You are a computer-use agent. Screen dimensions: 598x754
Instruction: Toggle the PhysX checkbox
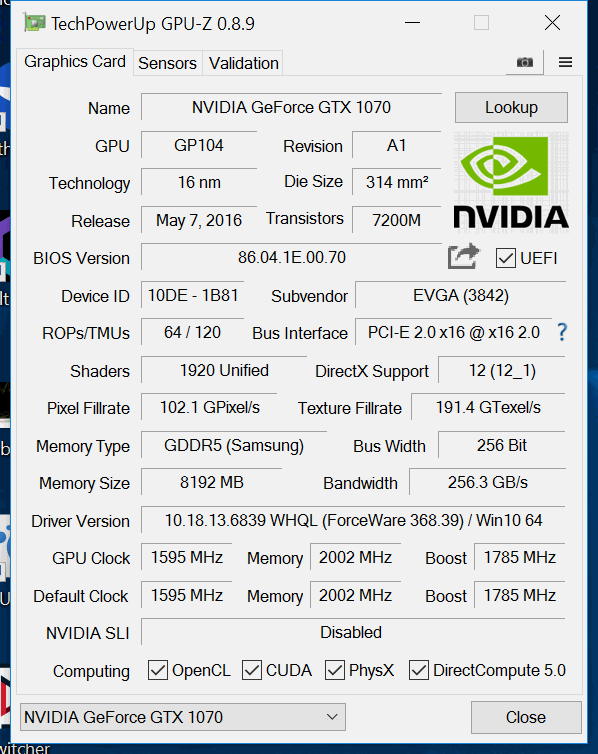(x=335, y=670)
